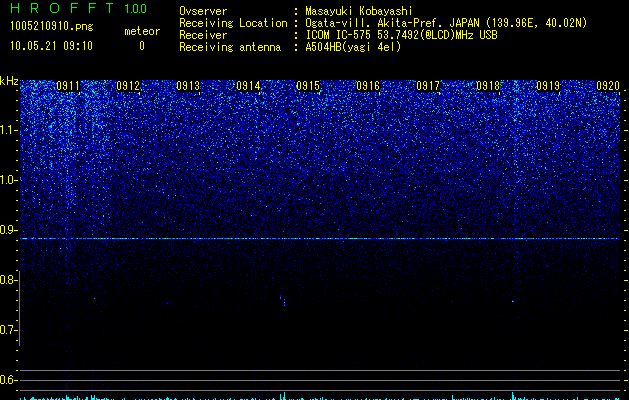
Task: Click the Receiving Location label
Action: click(x=233, y=23)
